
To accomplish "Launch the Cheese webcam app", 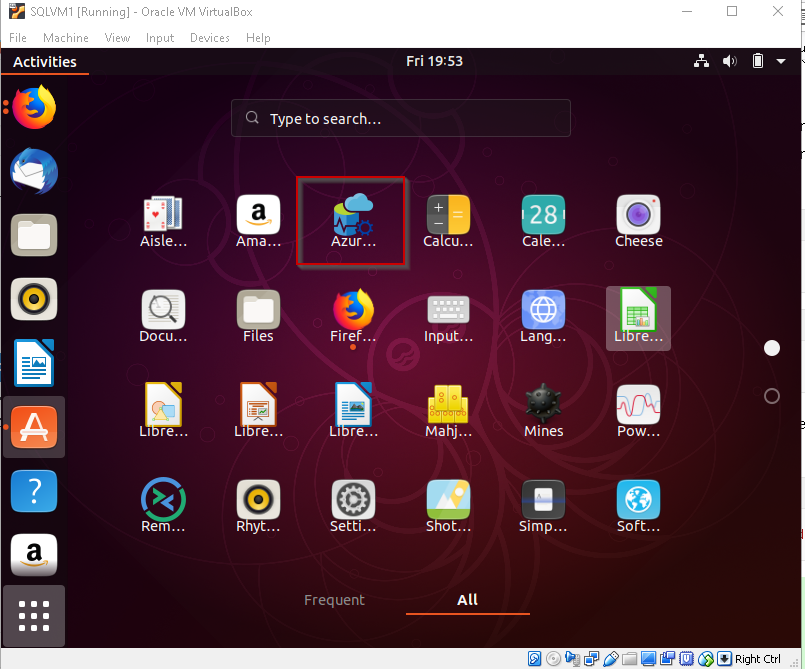I will (x=638, y=222).
